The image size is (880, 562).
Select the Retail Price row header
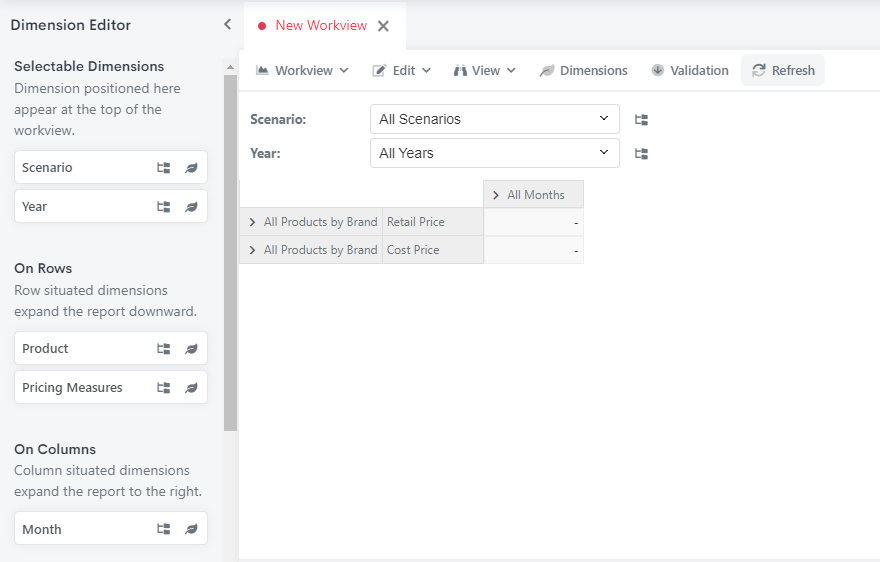coord(433,222)
